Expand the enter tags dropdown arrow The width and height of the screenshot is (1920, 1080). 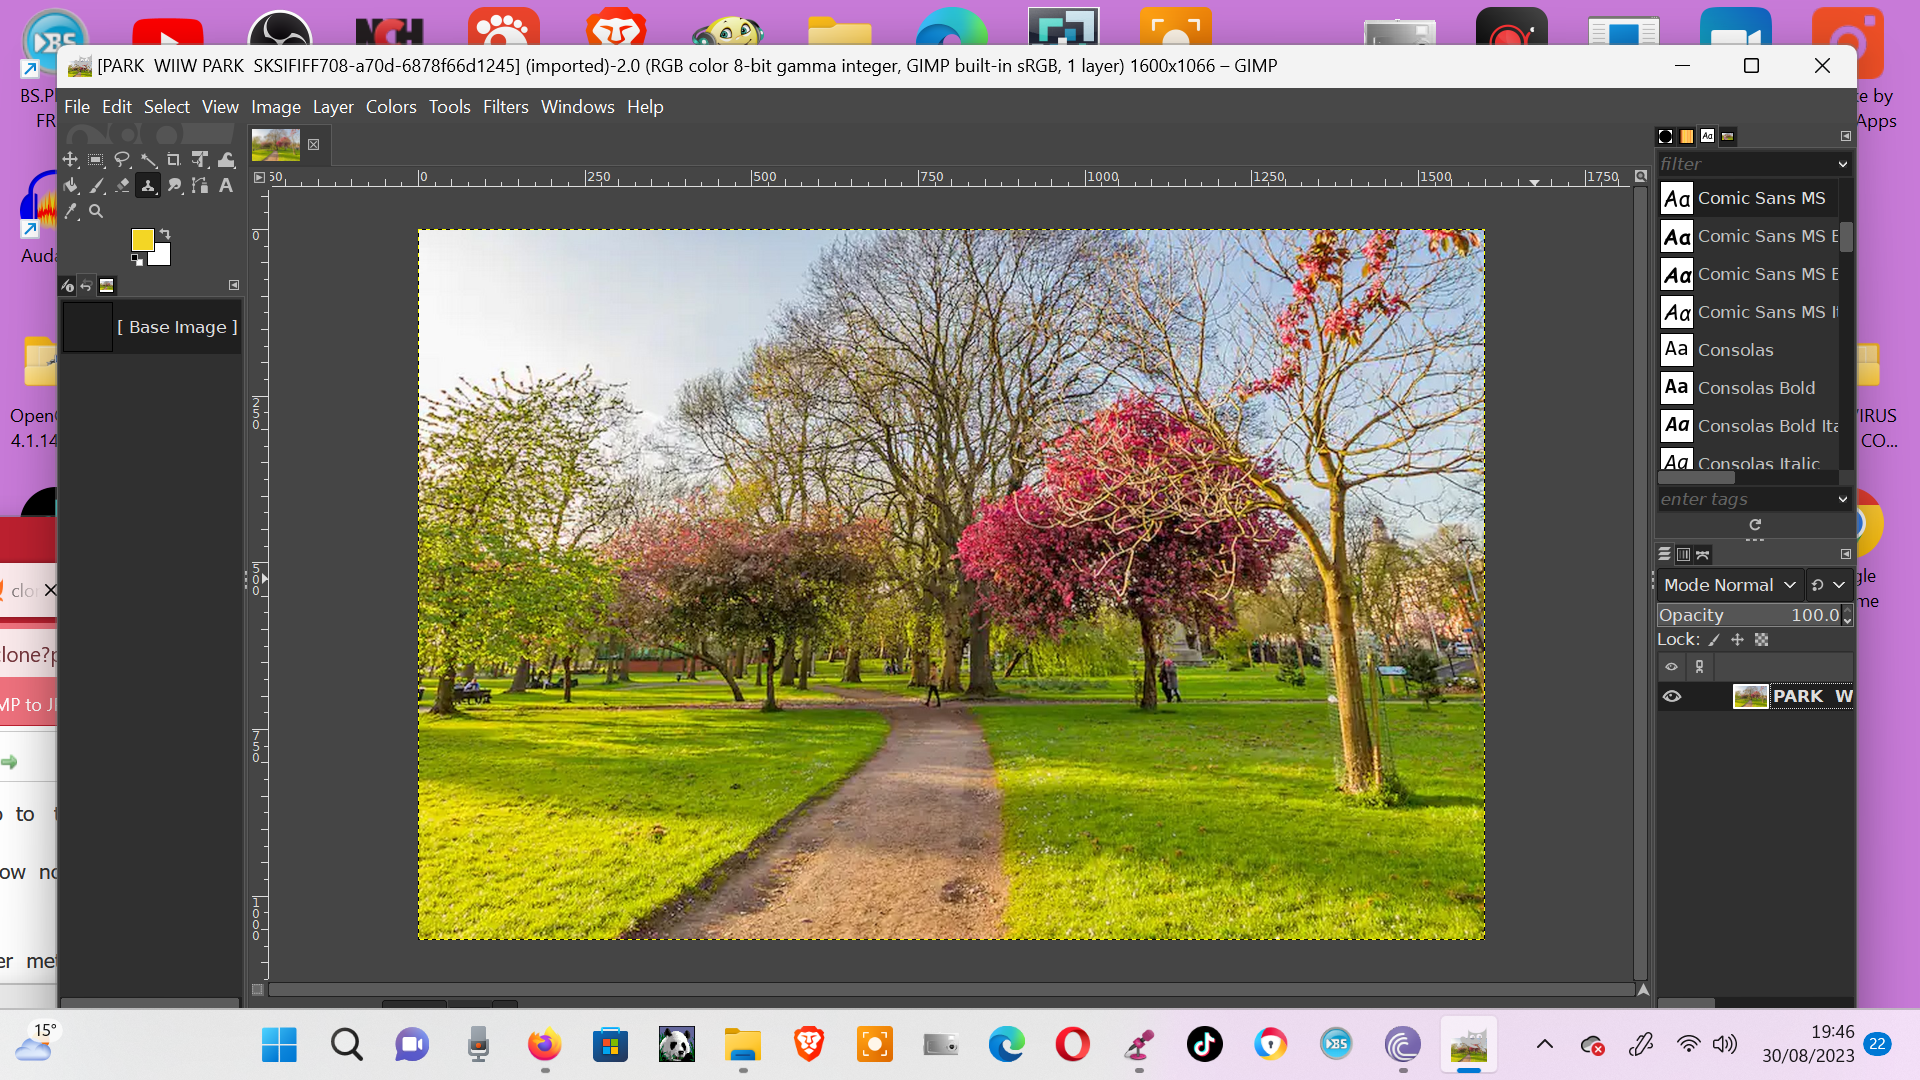click(x=1843, y=499)
